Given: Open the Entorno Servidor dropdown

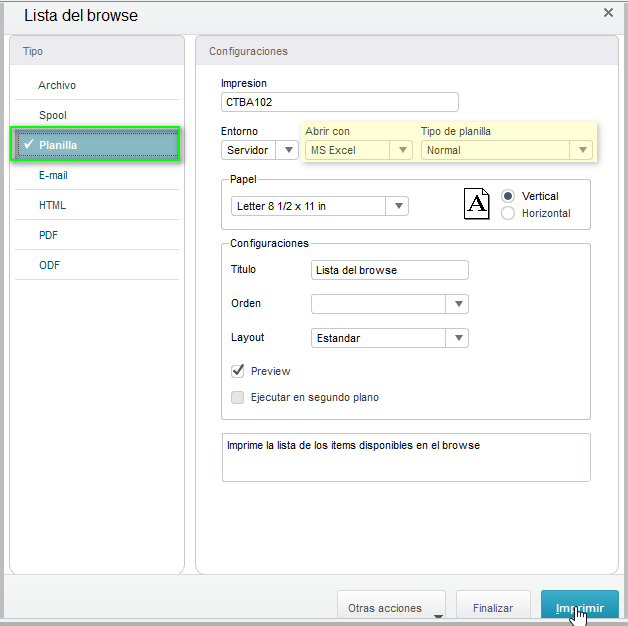Looking at the screenshot, I should tap(260, 150).
